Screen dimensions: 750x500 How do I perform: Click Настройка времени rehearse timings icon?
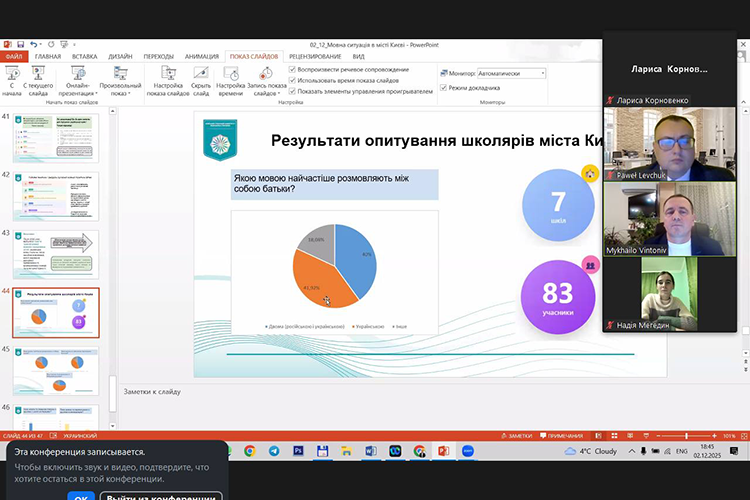coord(231,74)
